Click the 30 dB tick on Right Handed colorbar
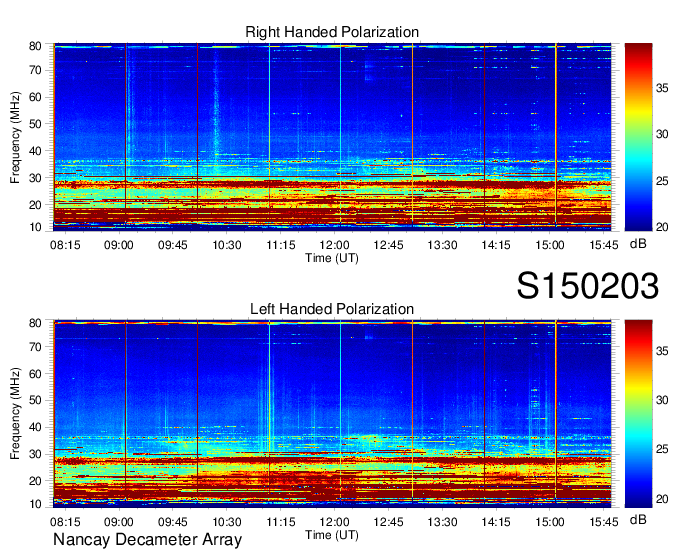 662,134
